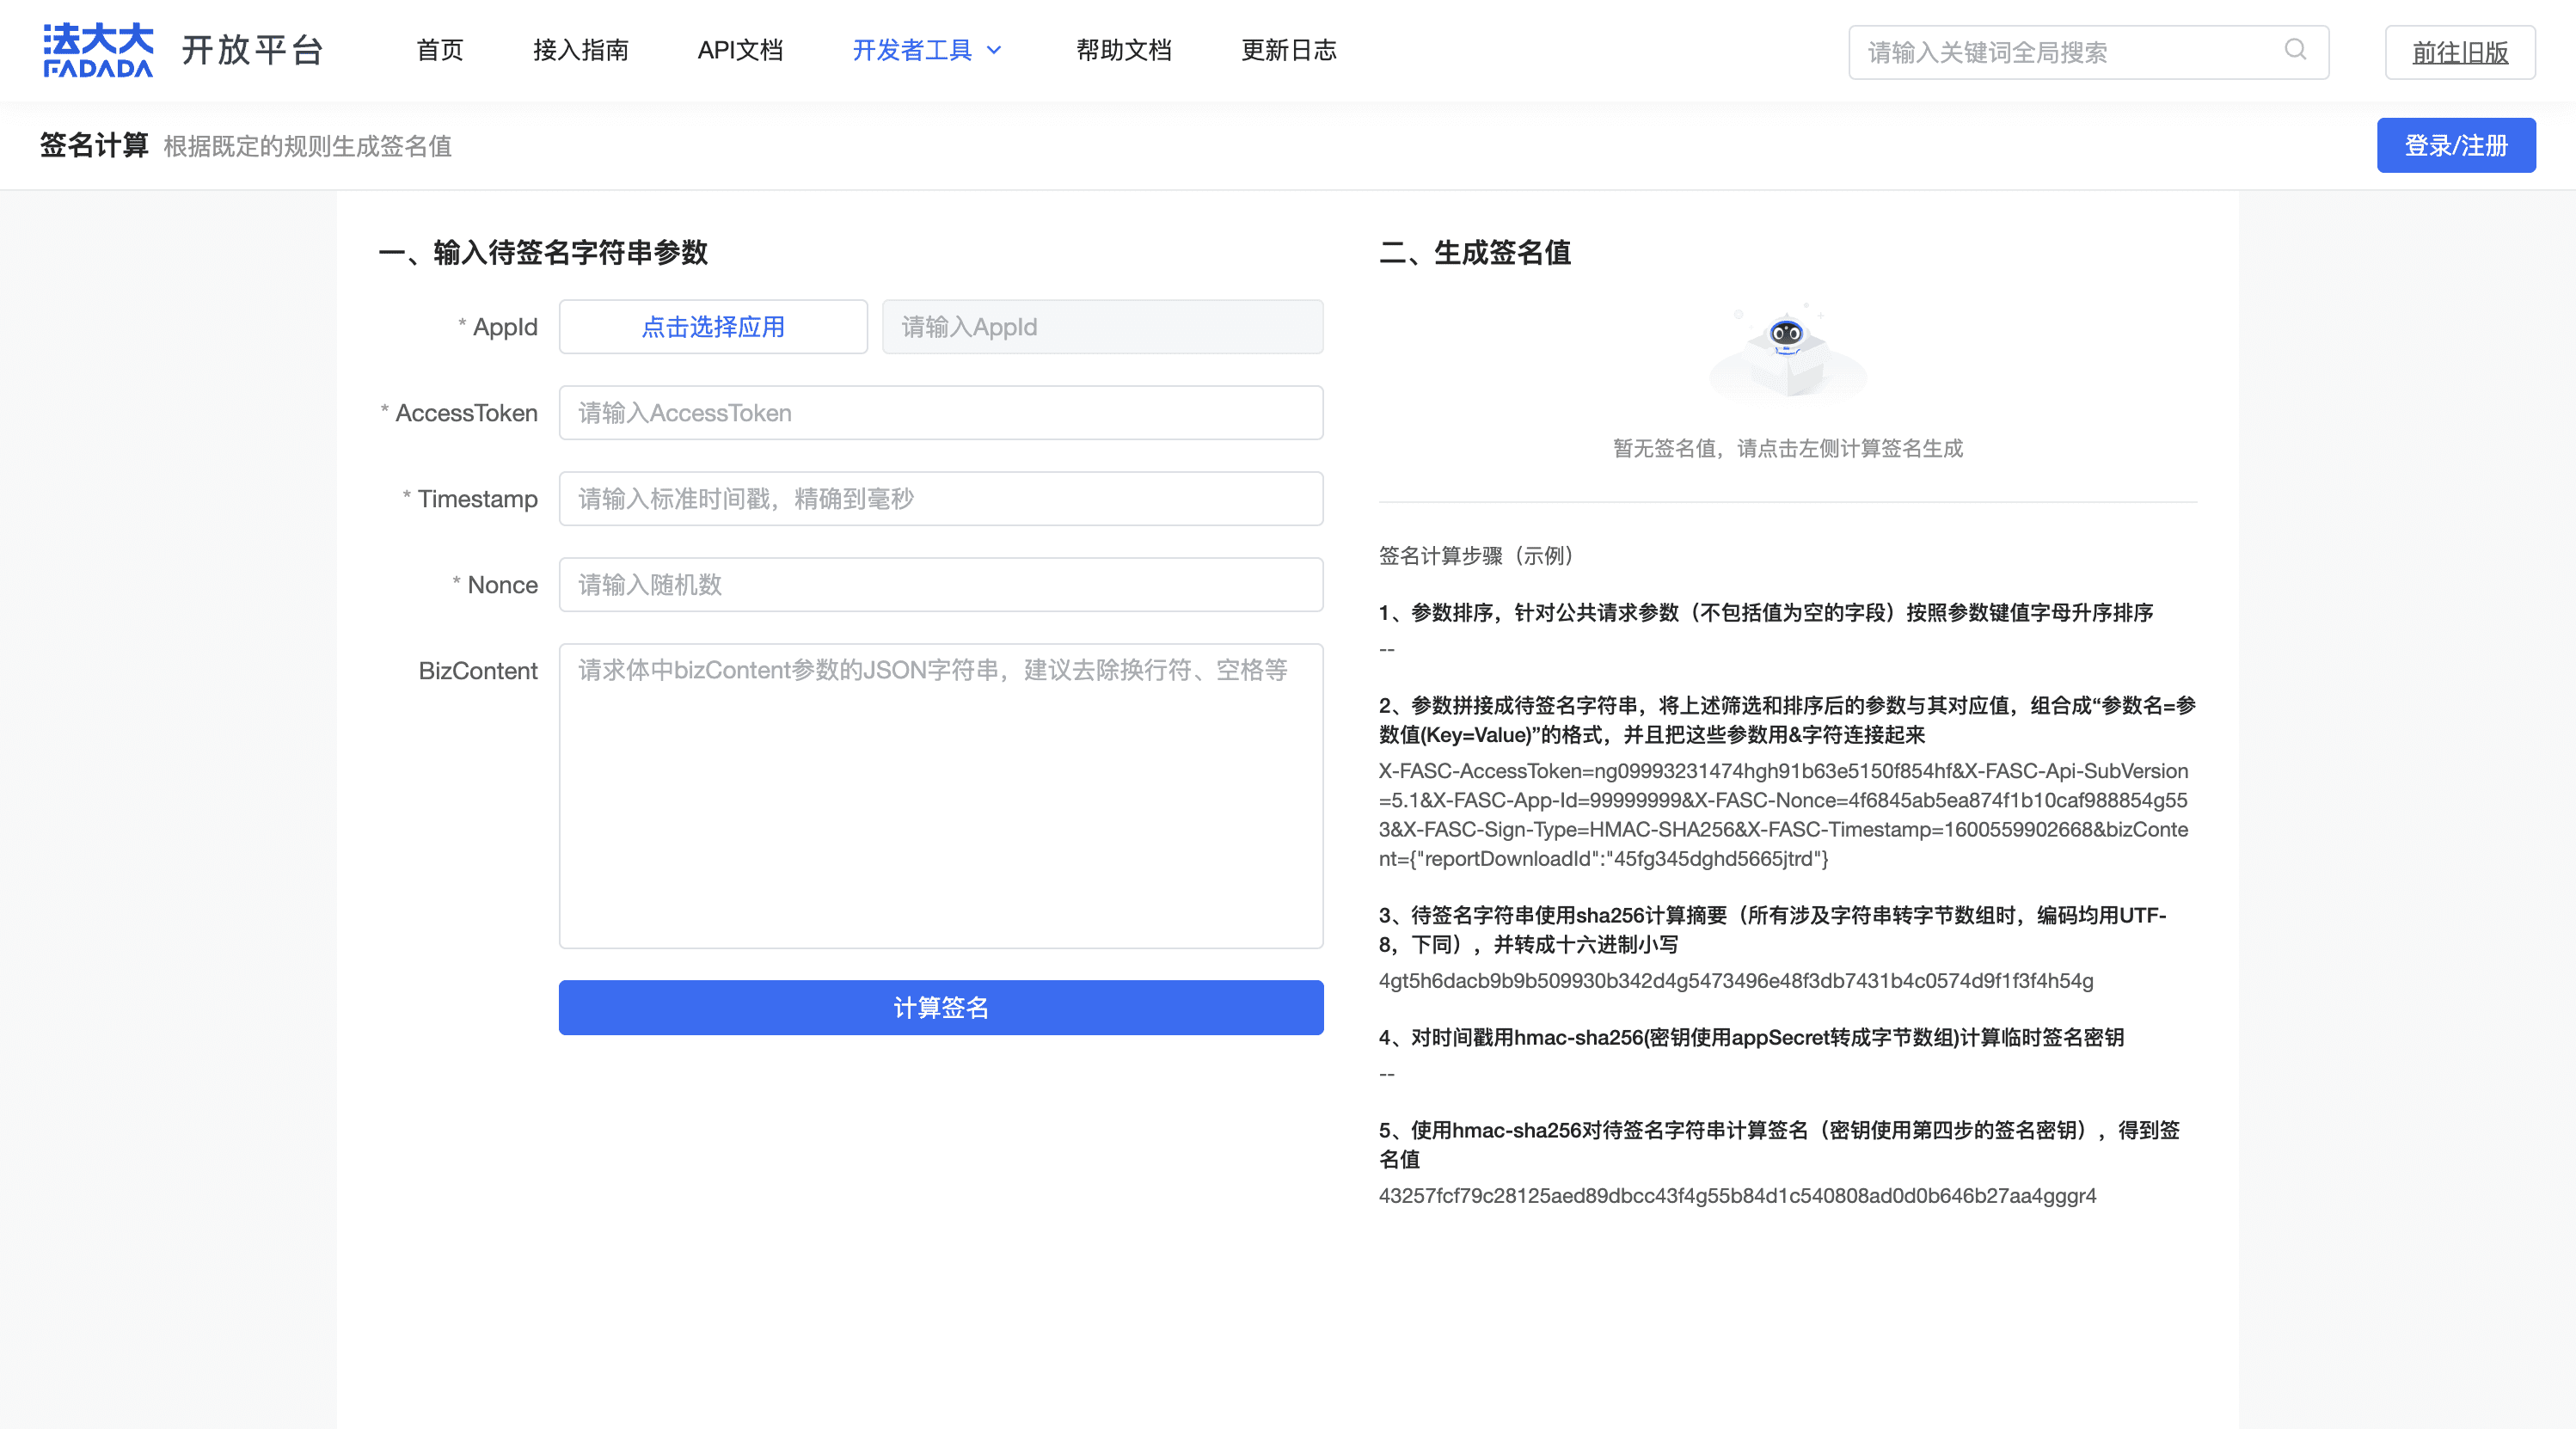This screenshot has width=2576, height=1429.
Task: Click the search magnifier icon
Action: 2295,50
